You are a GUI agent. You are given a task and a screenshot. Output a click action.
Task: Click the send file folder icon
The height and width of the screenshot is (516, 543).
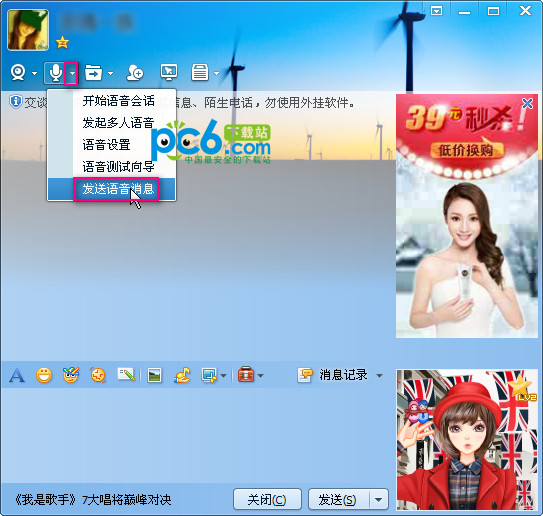(94, 73)
